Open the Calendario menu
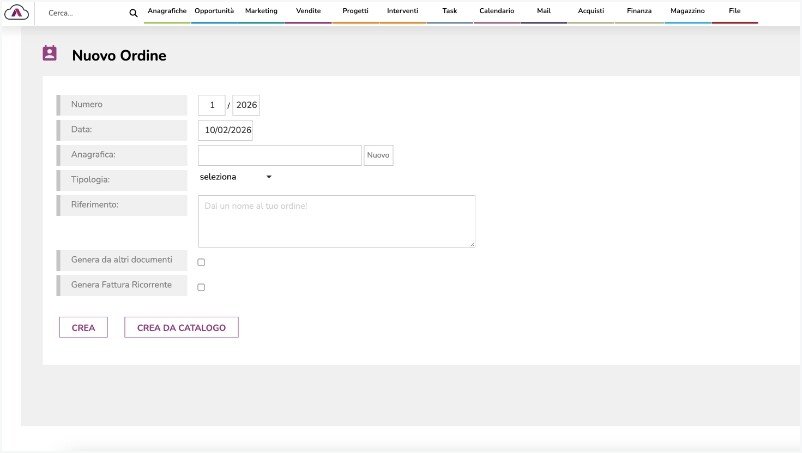This screenshot has height=453, width=802. point(497,11)
